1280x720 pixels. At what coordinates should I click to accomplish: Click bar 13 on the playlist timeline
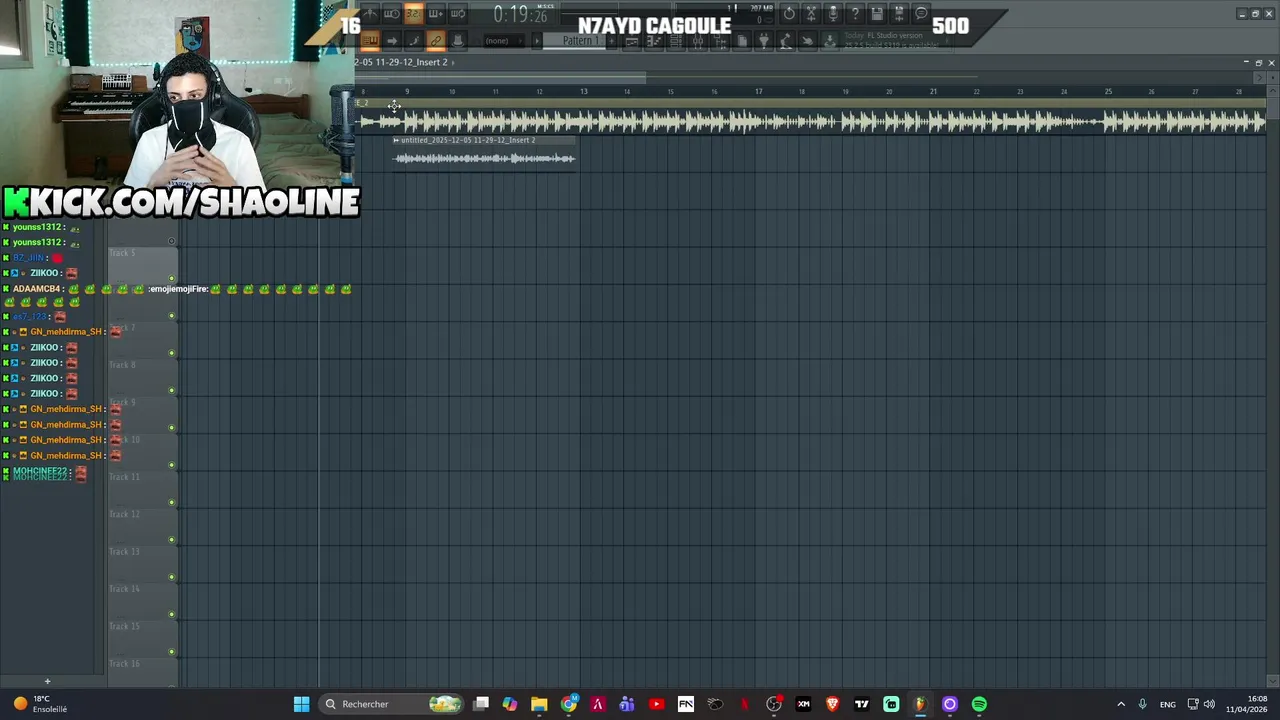[584, 92]
